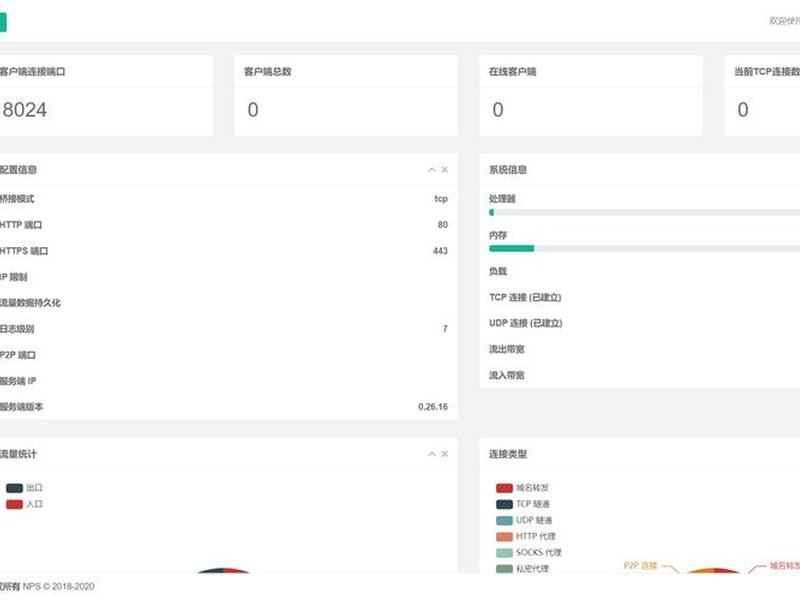
Task: Click the 在线客户端 card title
Action: (x=512, y=72)
